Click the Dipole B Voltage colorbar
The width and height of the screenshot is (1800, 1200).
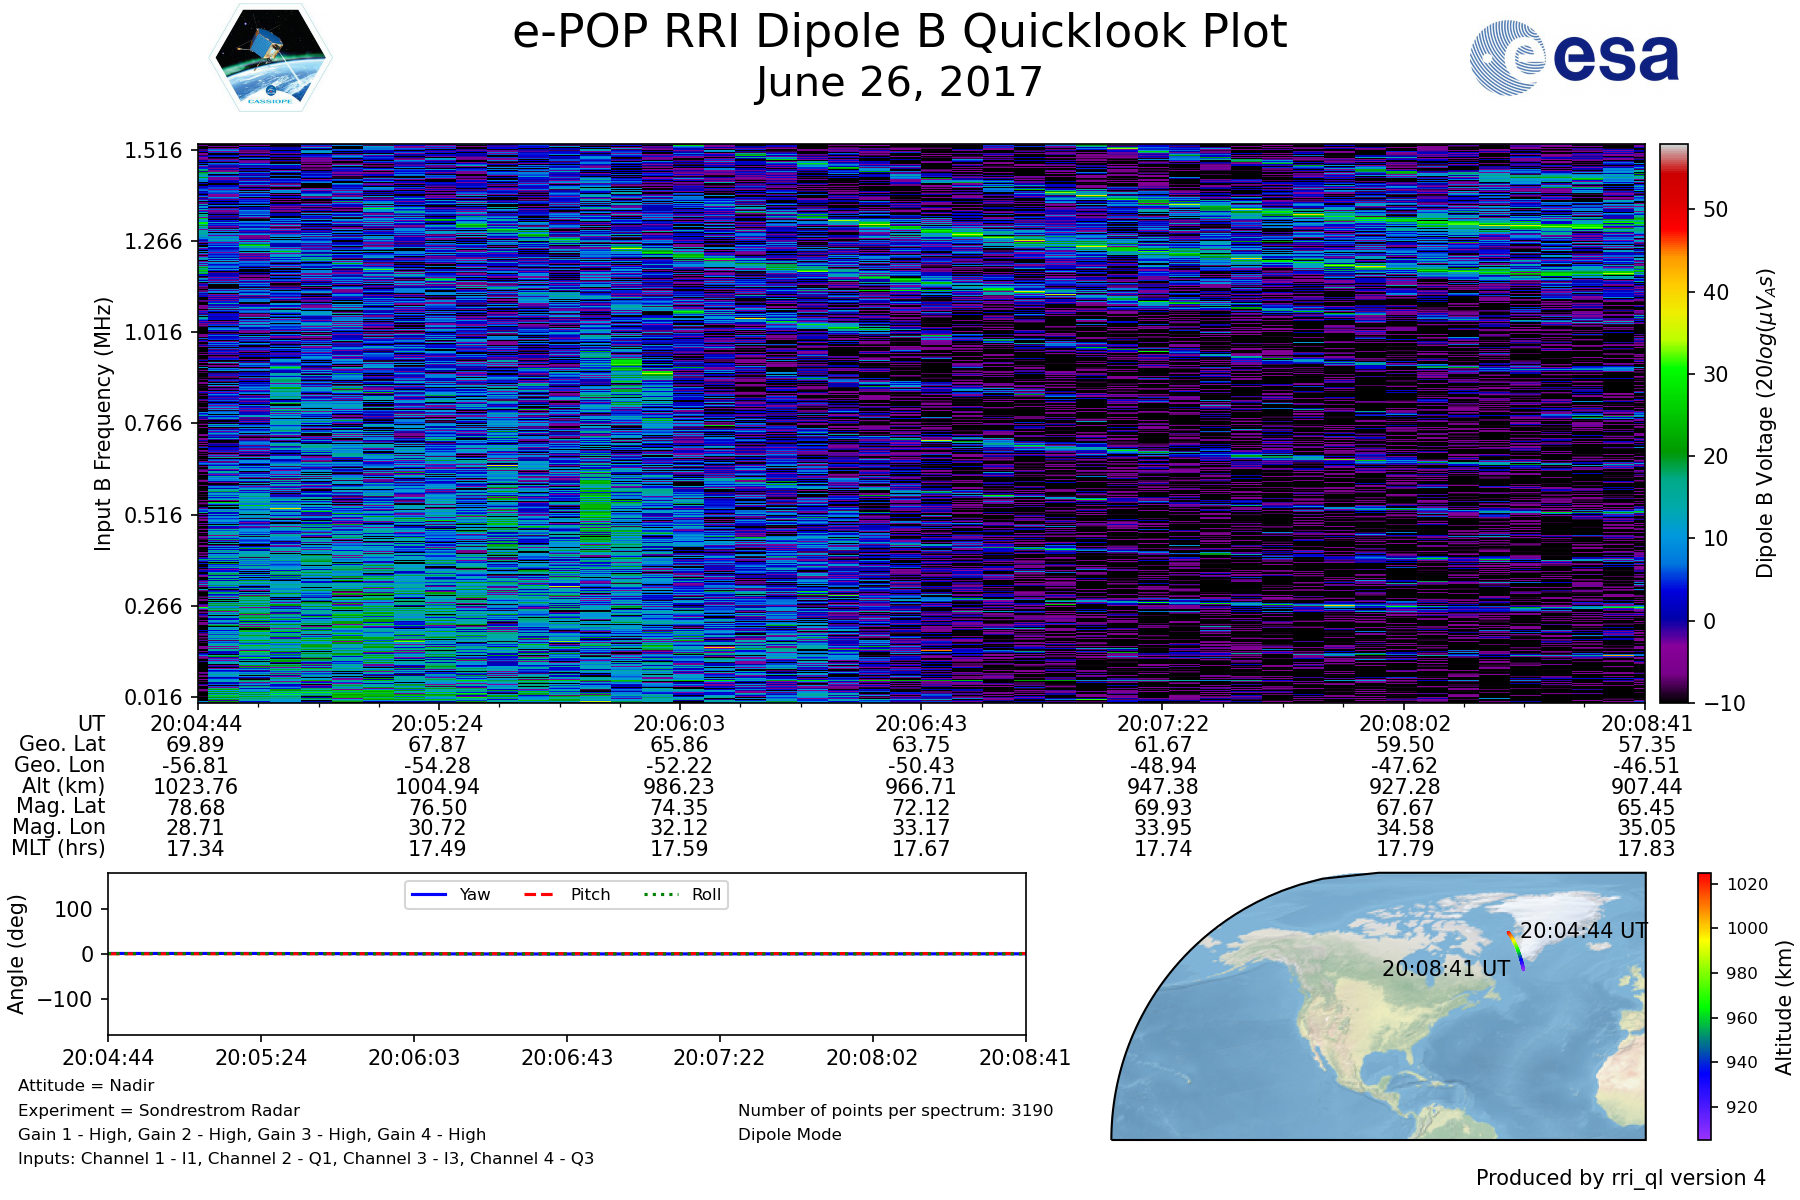(x=1673, y=423)
